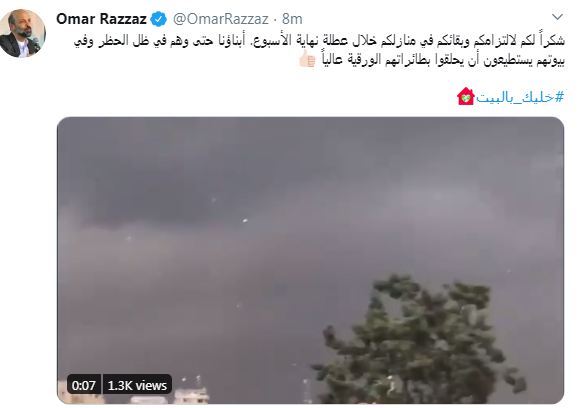Play the embedded sky video
This screenshot has width=578, height=408.
click(x=310, y=260)
